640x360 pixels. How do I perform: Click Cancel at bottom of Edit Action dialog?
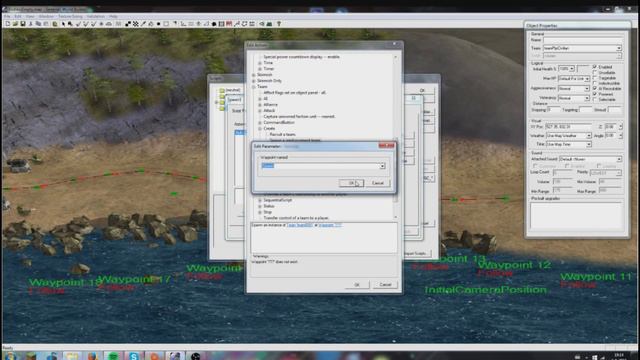385,284
